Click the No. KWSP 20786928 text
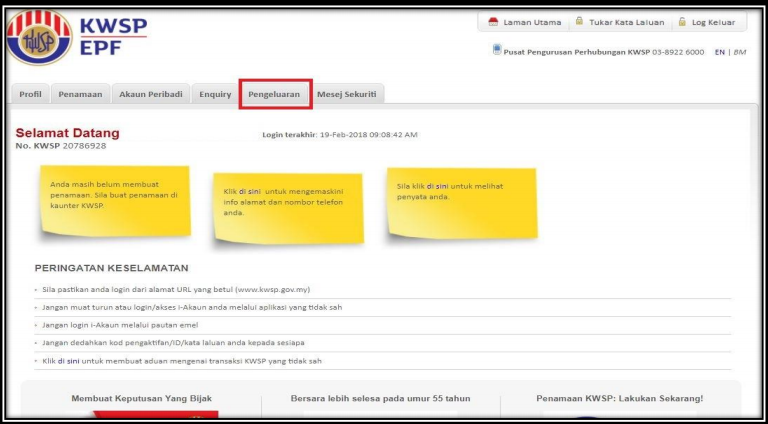Screen dimensions: 768x424 pos(61,146)
